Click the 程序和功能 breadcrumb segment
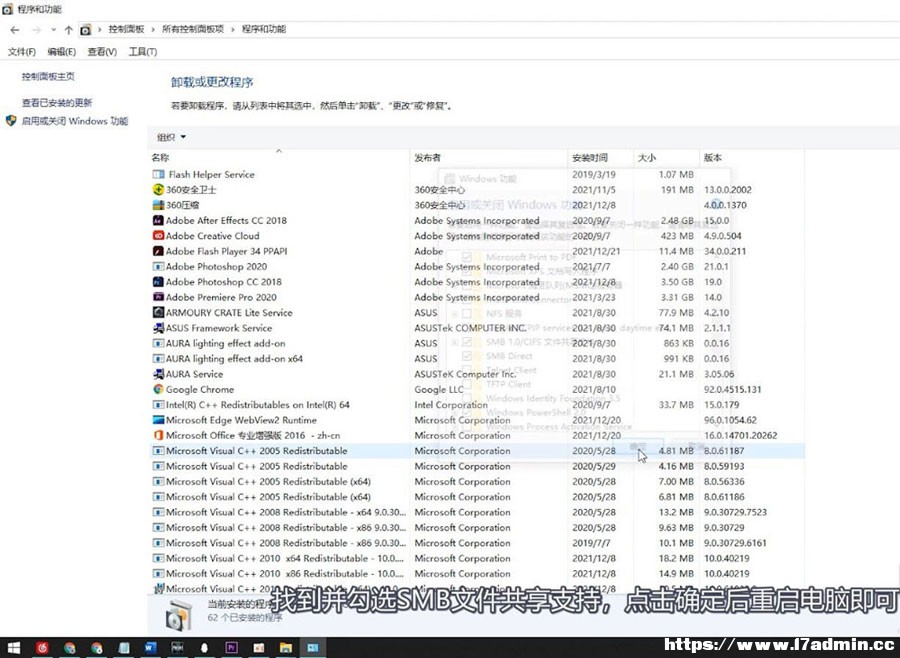The image size is (900, 658). (x=263, y=29)
